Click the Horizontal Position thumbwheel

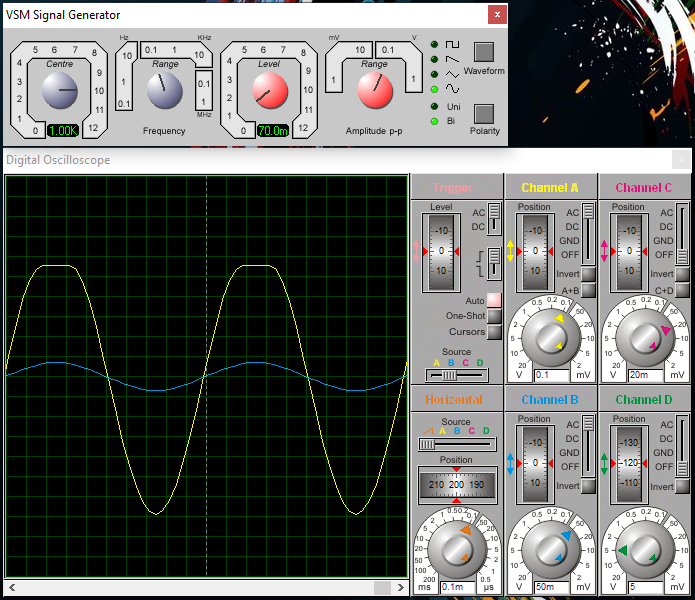tap(457, 484)
